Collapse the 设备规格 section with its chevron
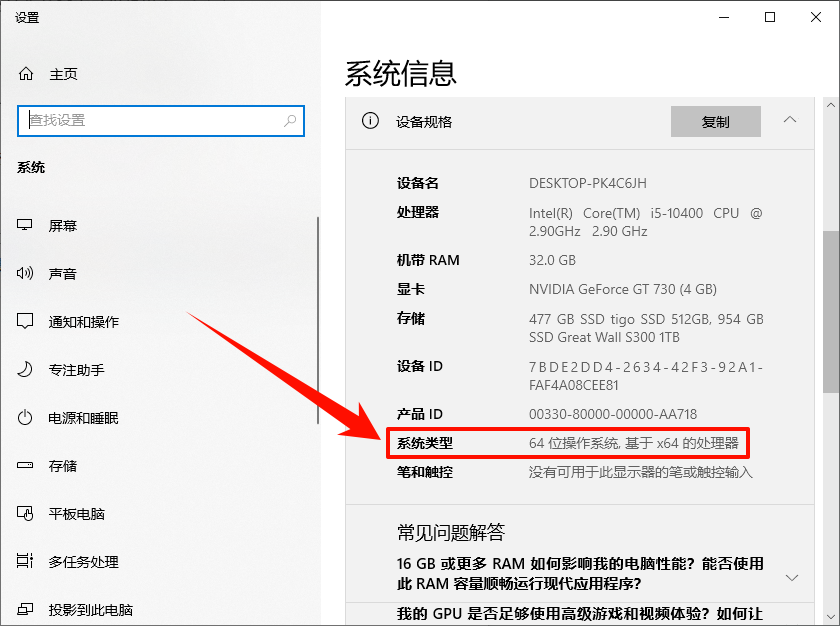840x626 pixels. coord(790,121)
